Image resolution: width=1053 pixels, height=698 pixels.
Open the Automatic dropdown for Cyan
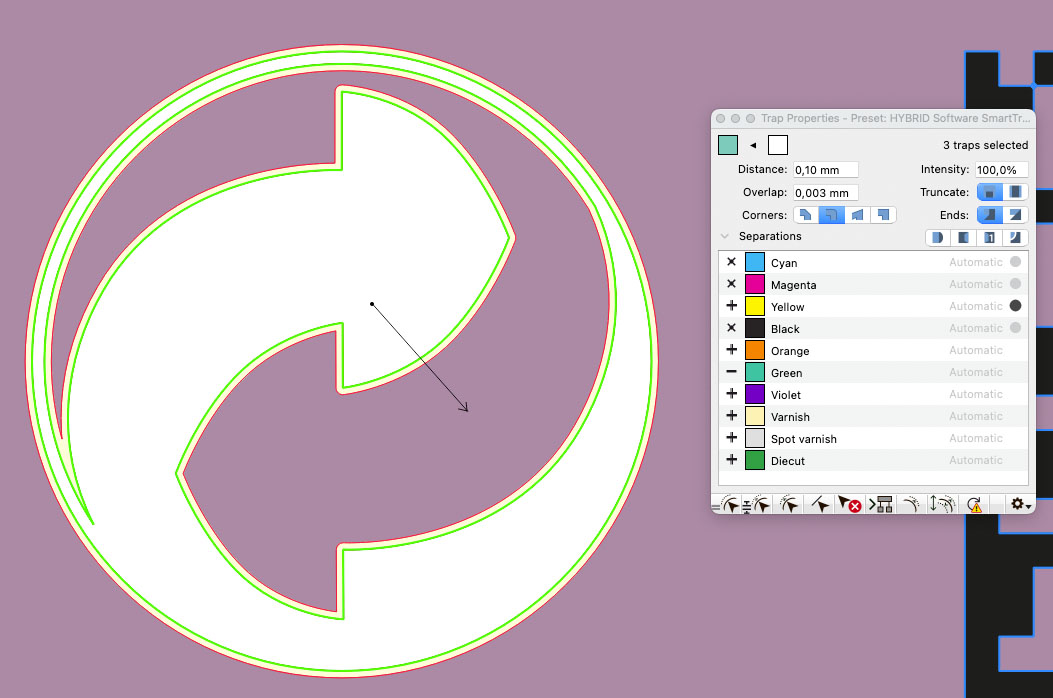[x=976, y=262]
